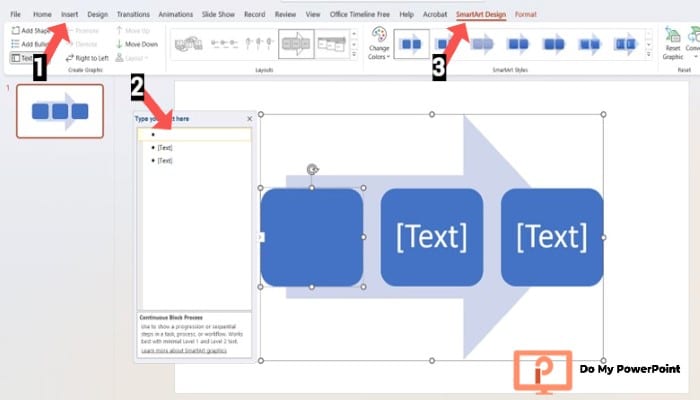Select the first layout thumbnail in Layouts gallery

tap(188, 44)
